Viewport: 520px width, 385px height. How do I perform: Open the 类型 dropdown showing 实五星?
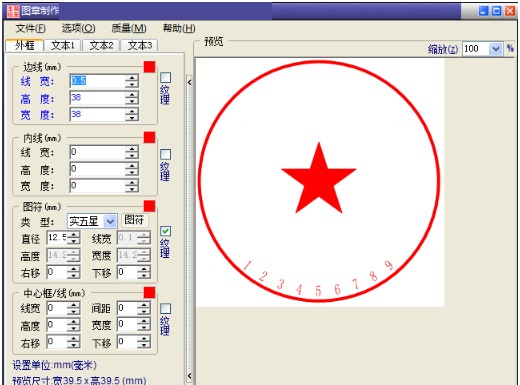[x=110, y=221]
